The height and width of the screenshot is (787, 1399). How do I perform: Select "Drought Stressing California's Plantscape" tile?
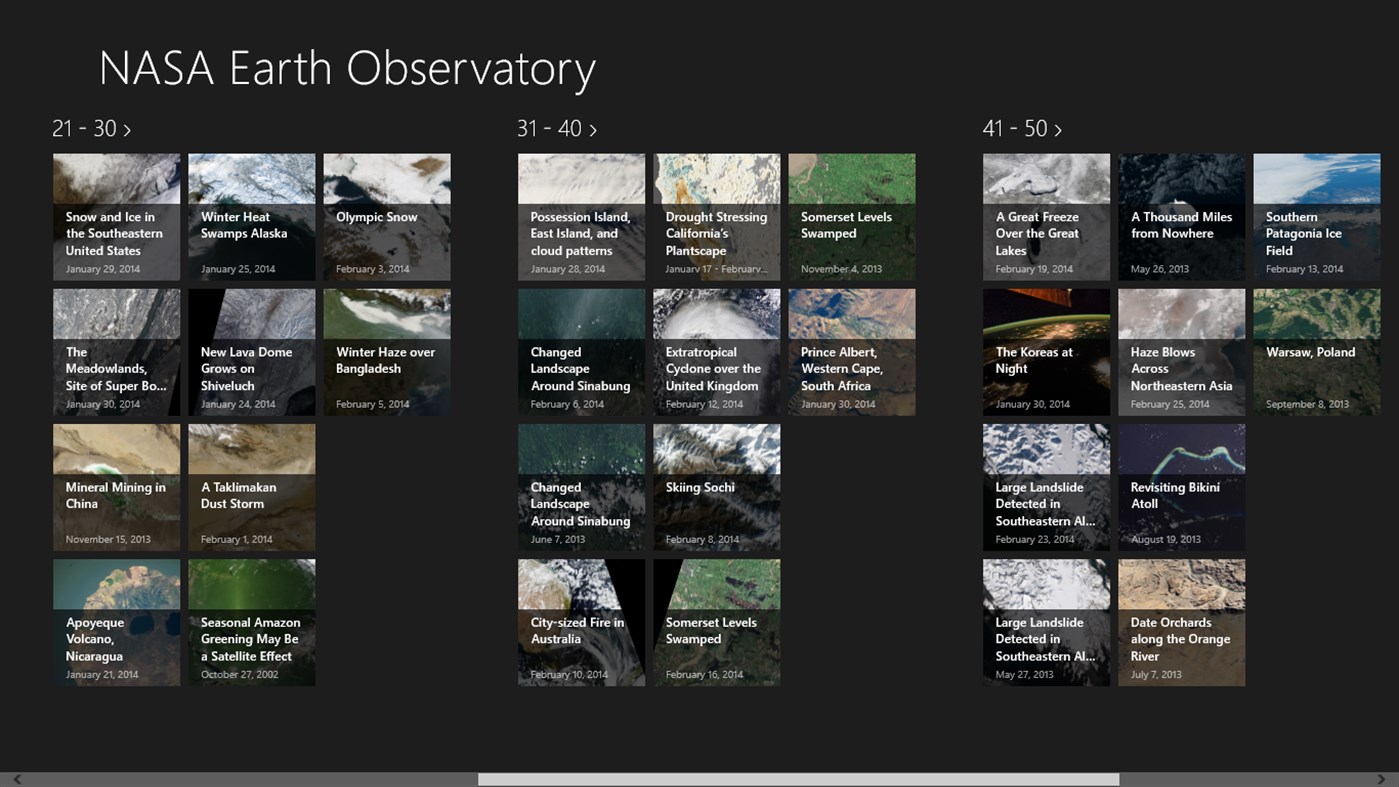click(716, 216)
